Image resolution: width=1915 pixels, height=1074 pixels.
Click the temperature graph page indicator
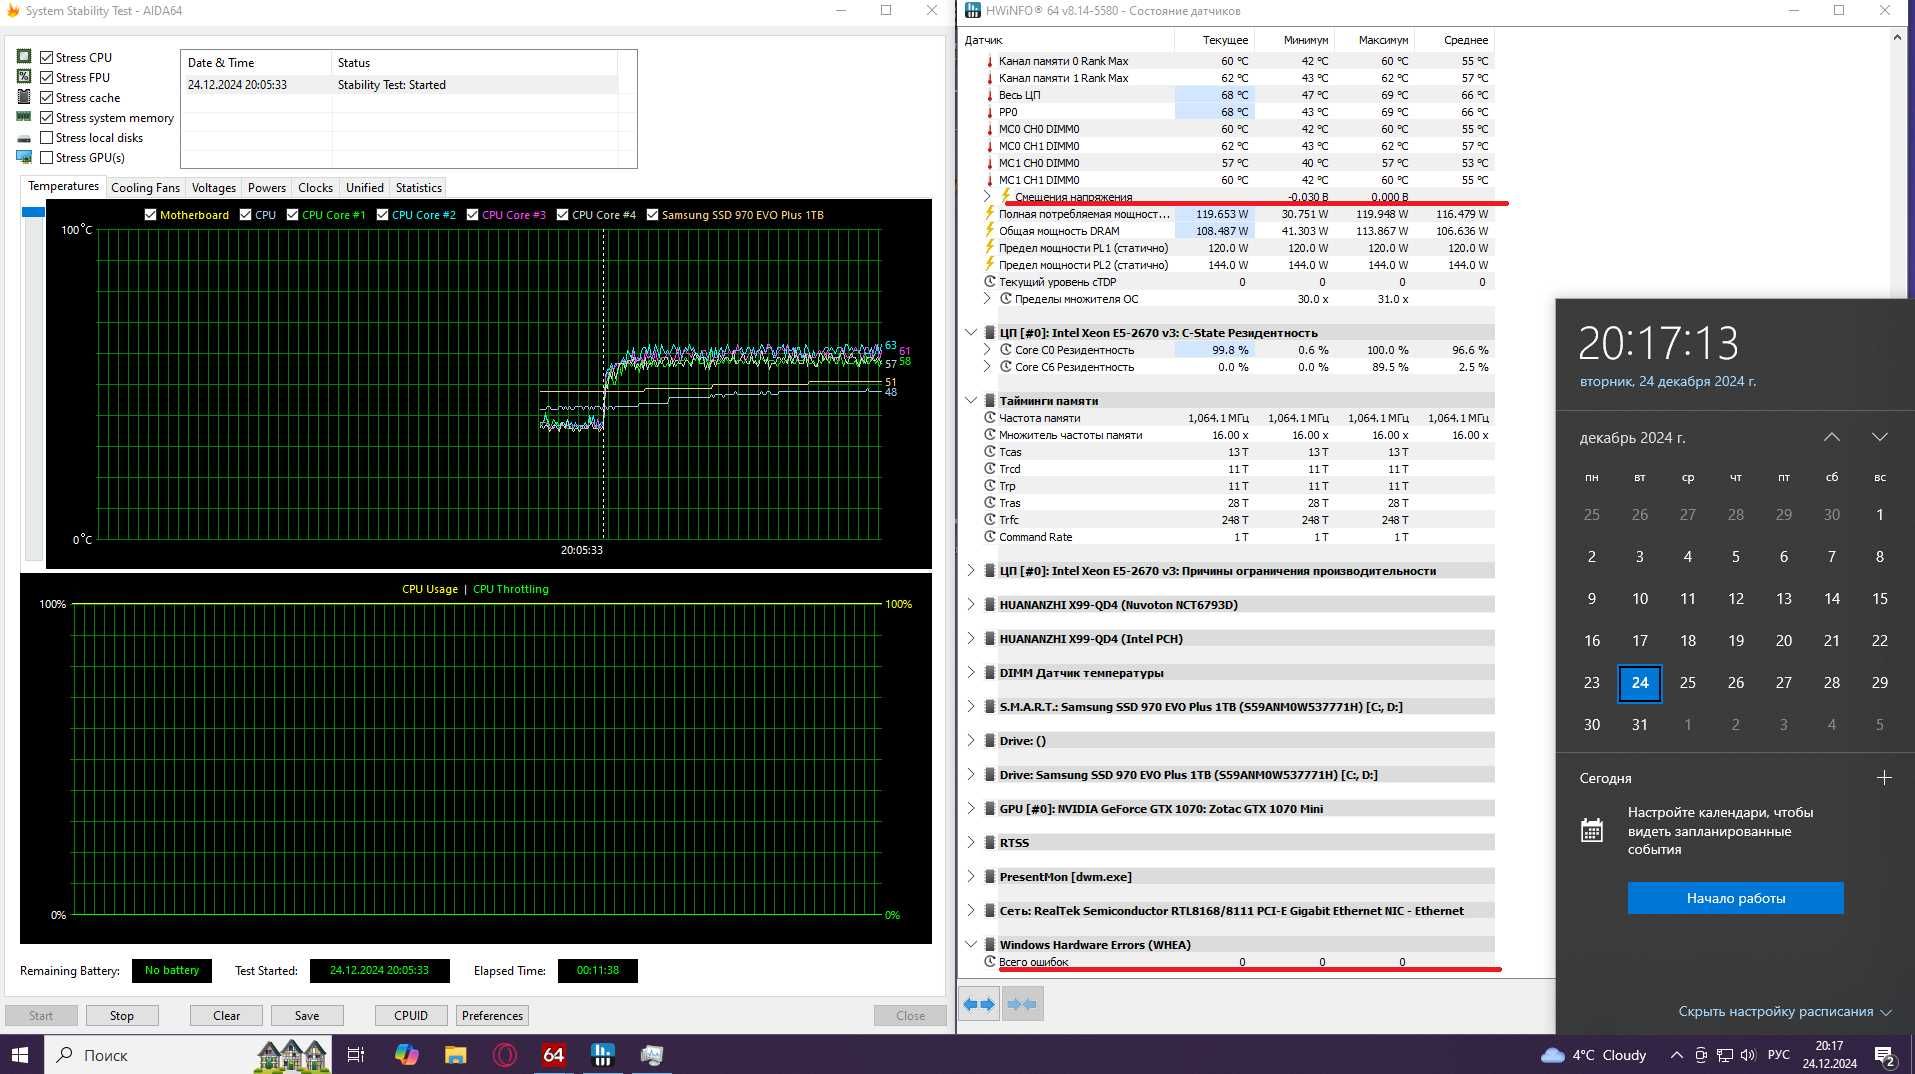click(33, 212)
